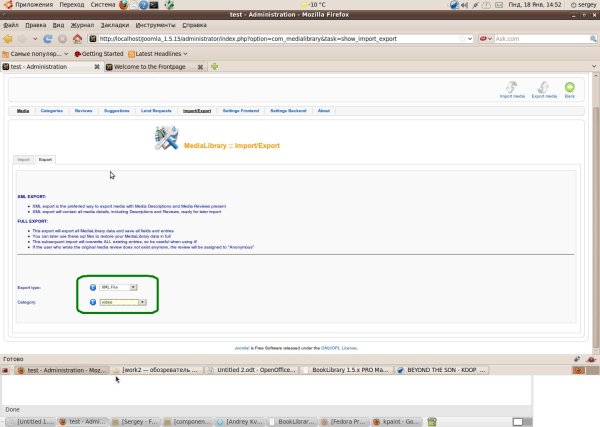Go to the browser home page icon
This screenshot has height=427, width=600.
tap(77, 39)
